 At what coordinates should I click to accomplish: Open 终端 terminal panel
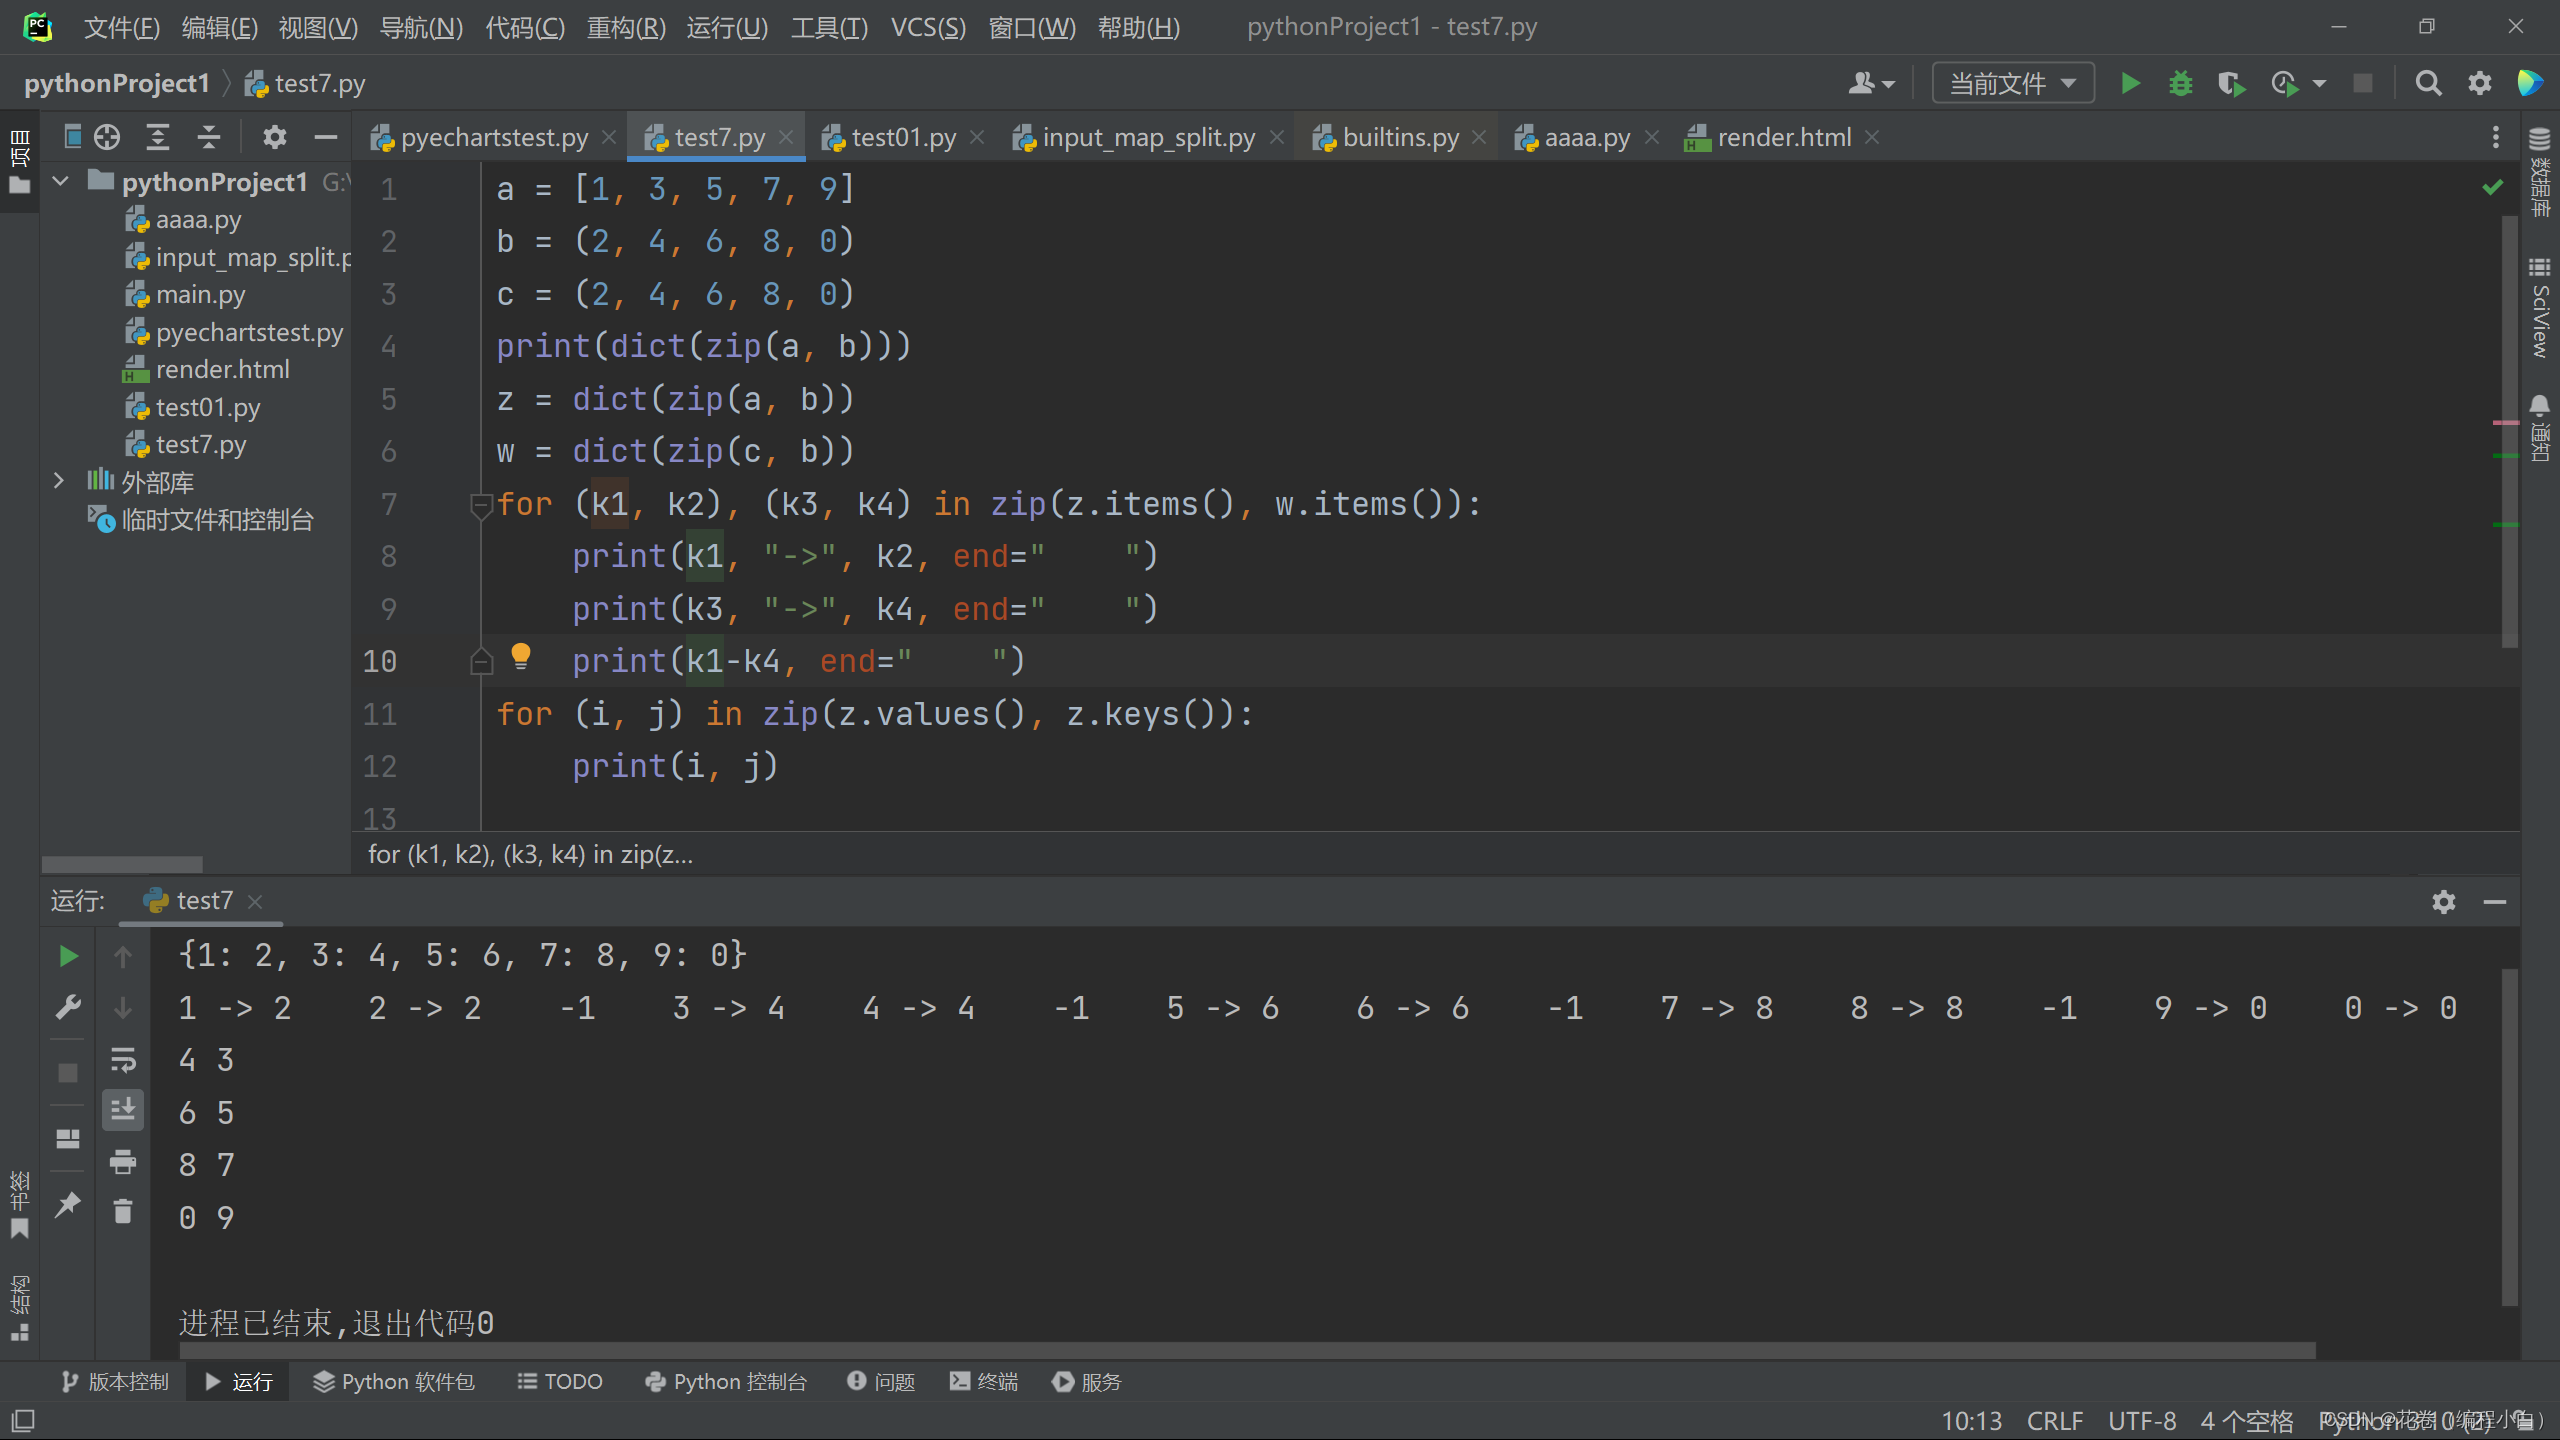tap(984, 1382)
